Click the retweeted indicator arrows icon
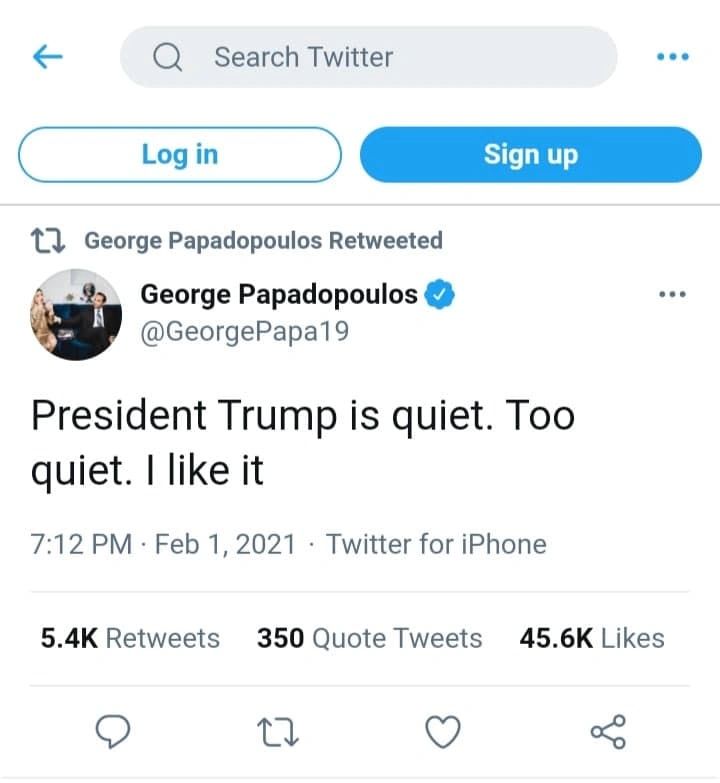This screenshot has width=720, height=783. click(x=48, y=241)
